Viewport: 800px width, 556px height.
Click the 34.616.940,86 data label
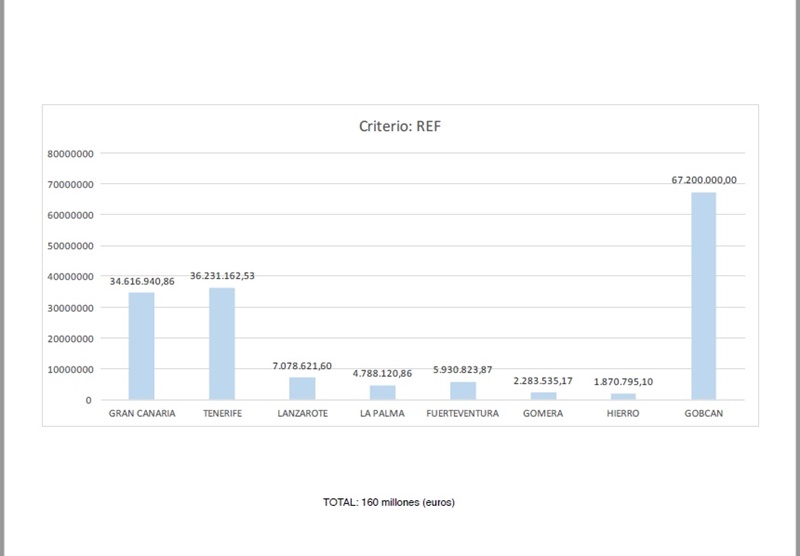tap(142, 281)
